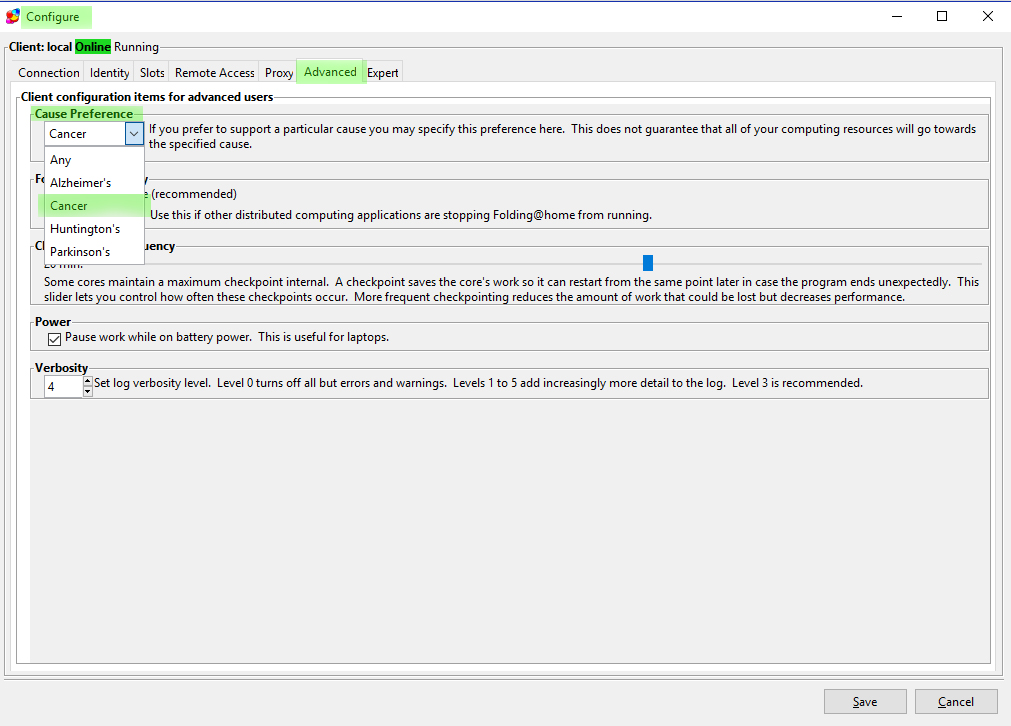Click the Save button
The height and width of the screenshot is (726, 1011).
(865, 701)
